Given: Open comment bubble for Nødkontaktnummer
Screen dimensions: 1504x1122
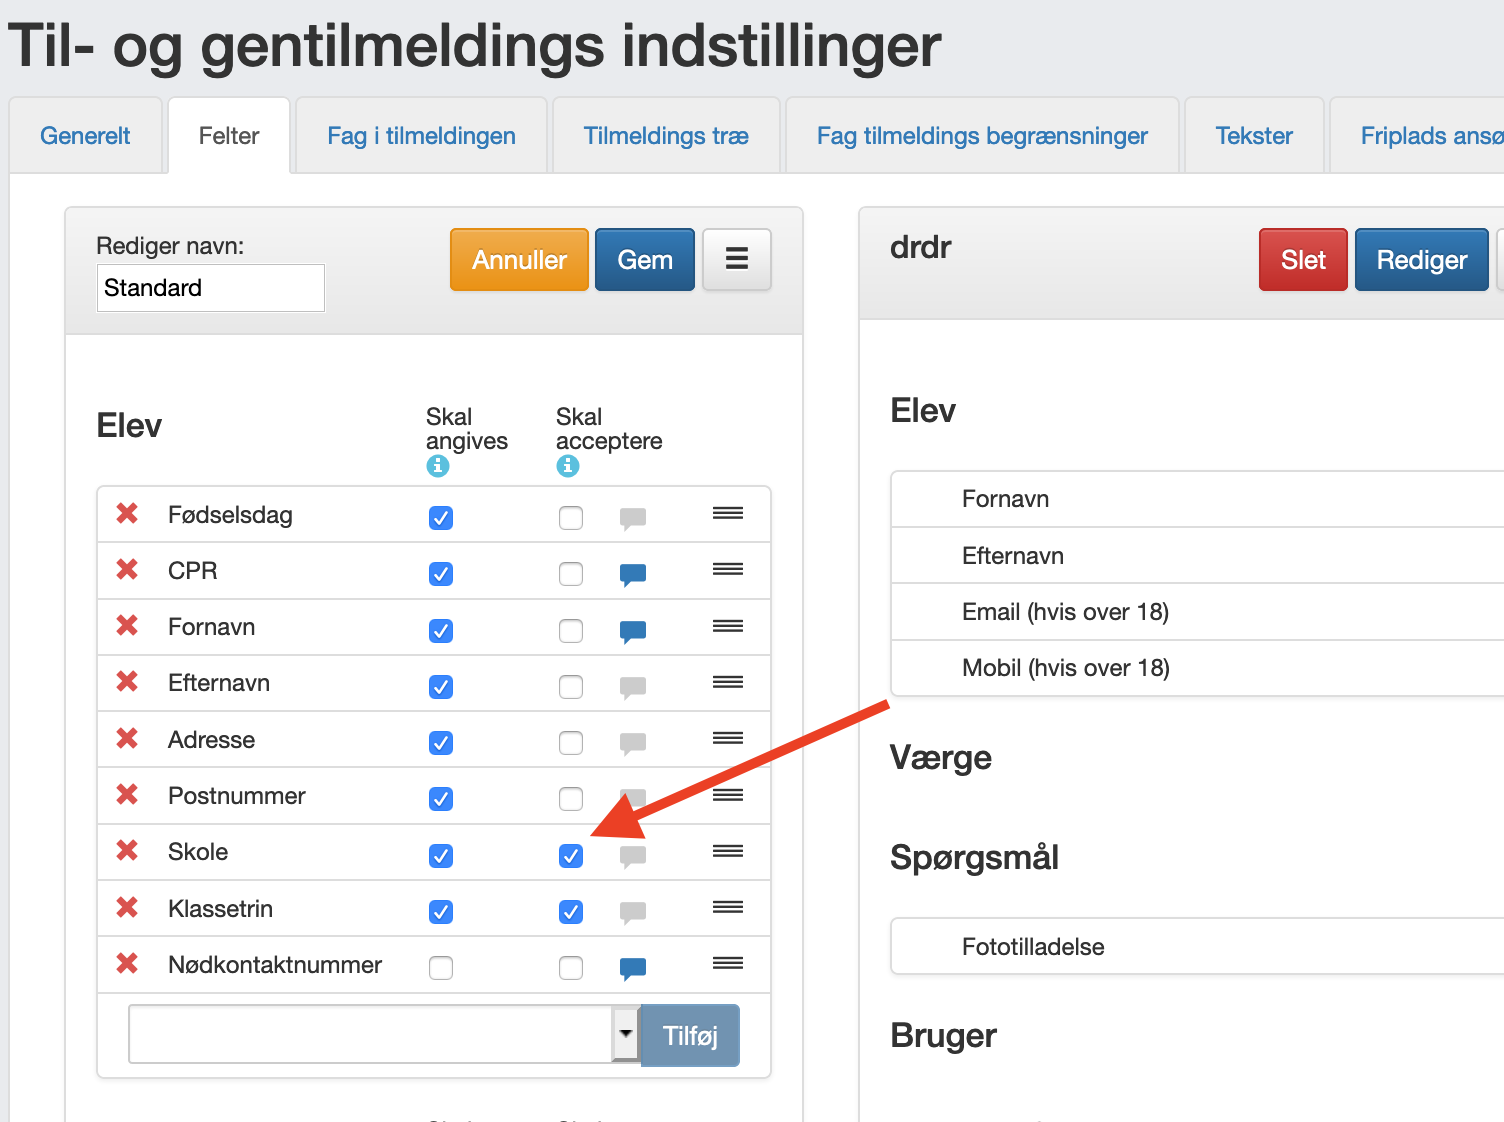Looking at the screenshot, I should (633, 968).
